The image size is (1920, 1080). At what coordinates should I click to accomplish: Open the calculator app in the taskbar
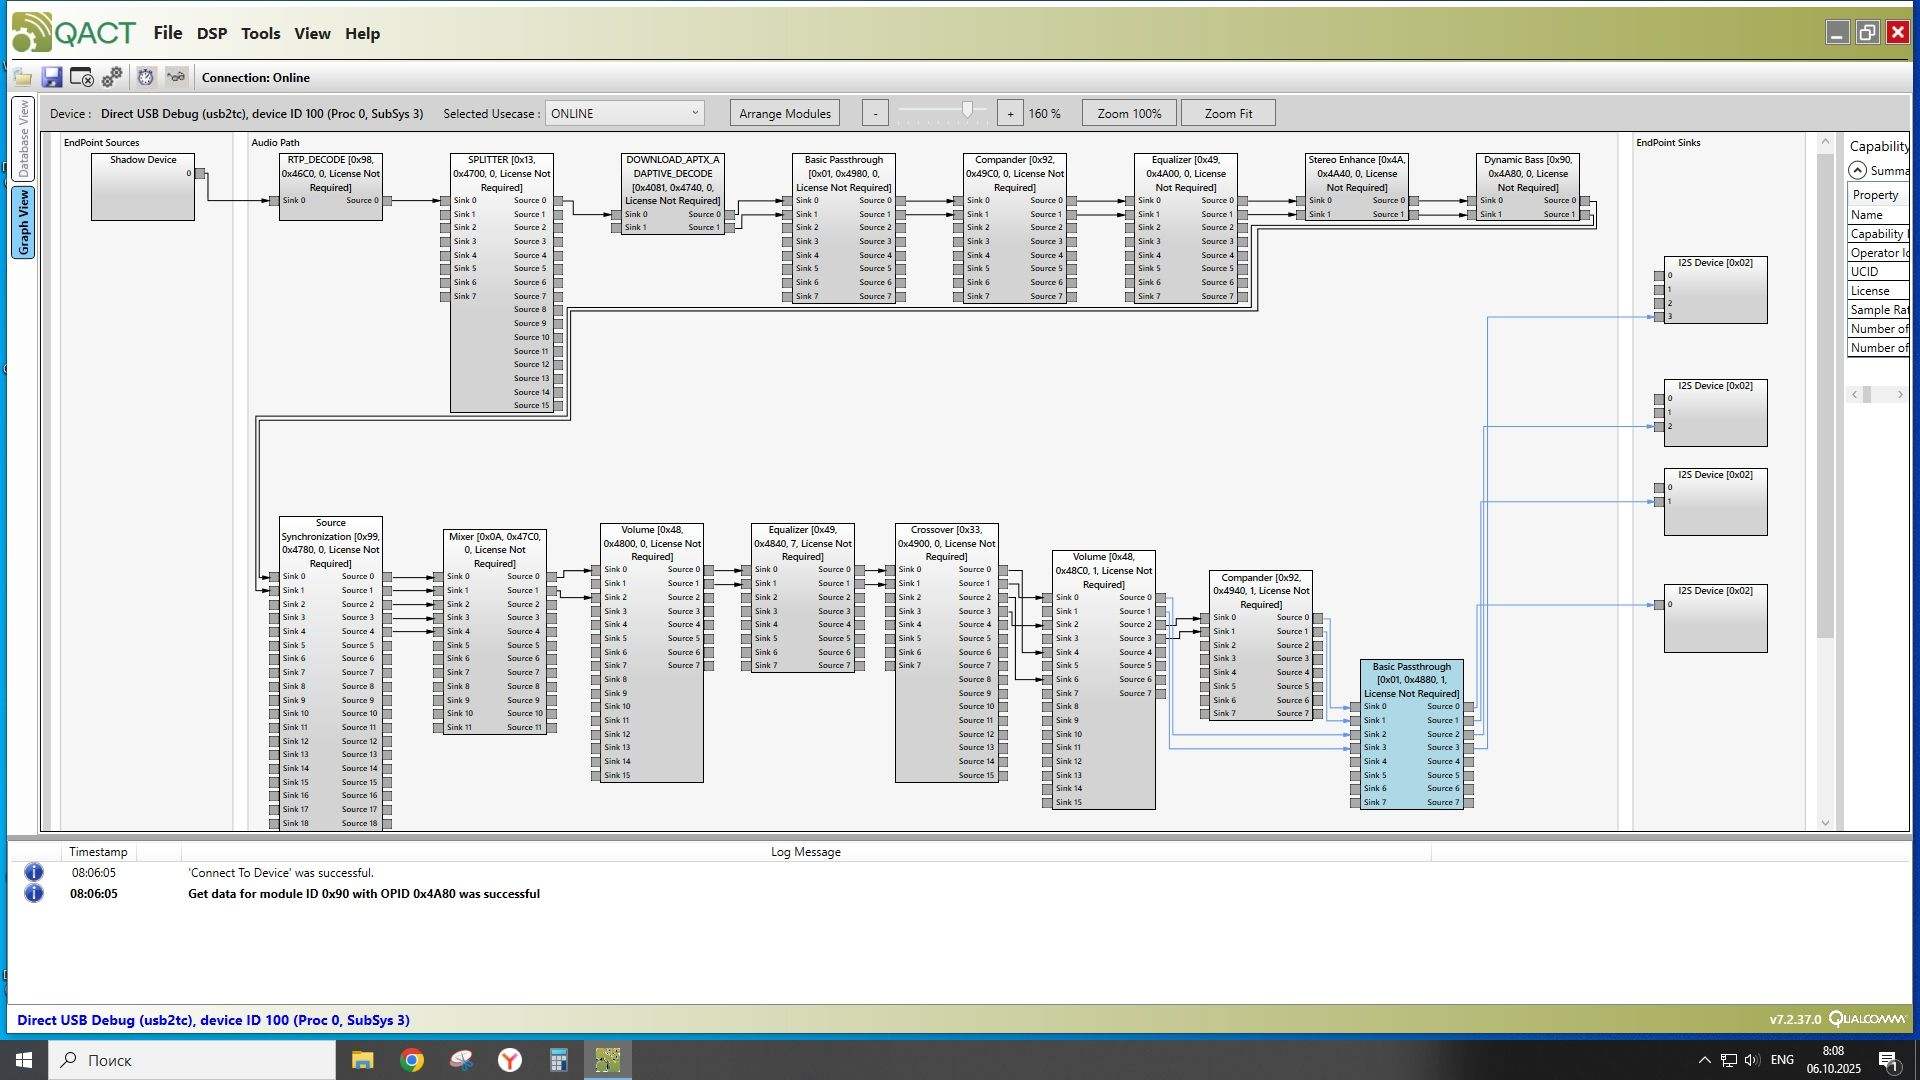[x=558, y=1060]
